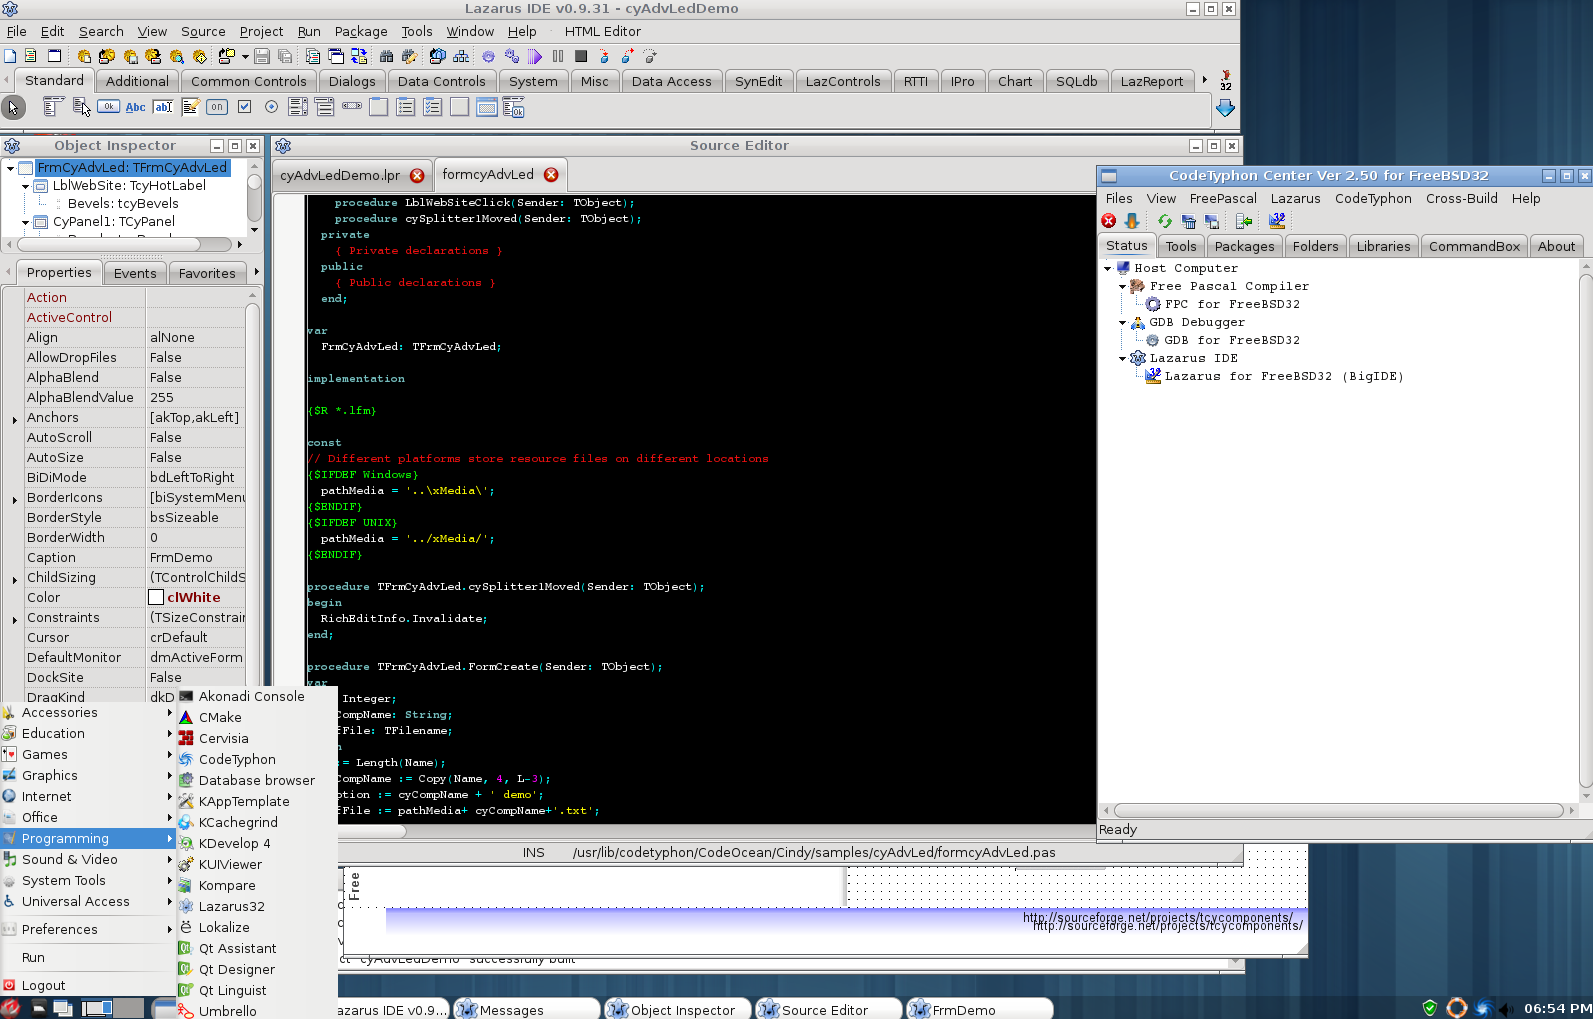Expand the BorderIcons property
This screenshot has height=1019, width=1593.
[15, 499]
